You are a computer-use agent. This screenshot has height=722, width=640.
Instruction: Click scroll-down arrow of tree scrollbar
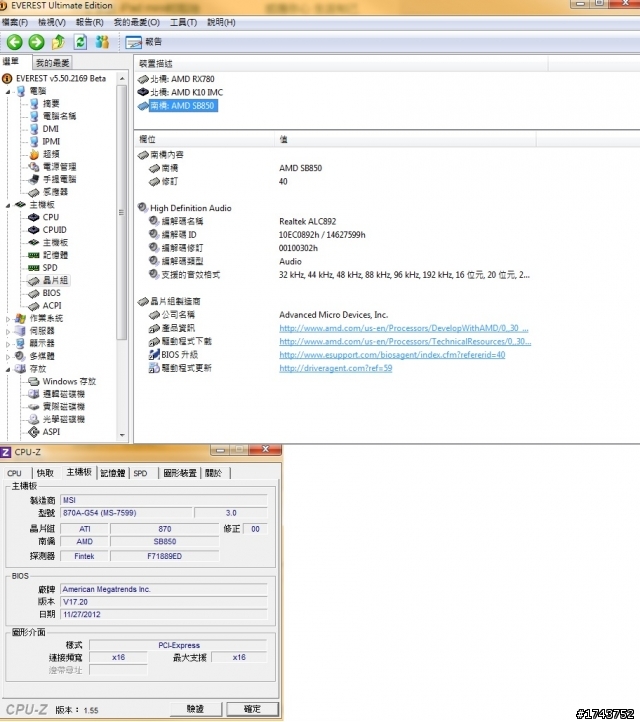pos(122,435)
